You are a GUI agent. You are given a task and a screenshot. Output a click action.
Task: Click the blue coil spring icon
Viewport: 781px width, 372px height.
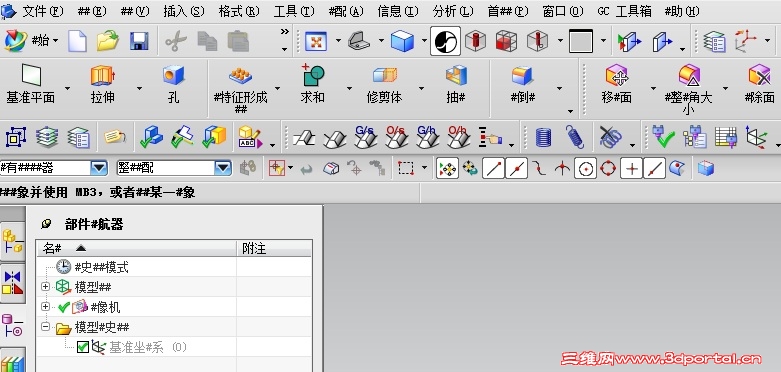543,137
